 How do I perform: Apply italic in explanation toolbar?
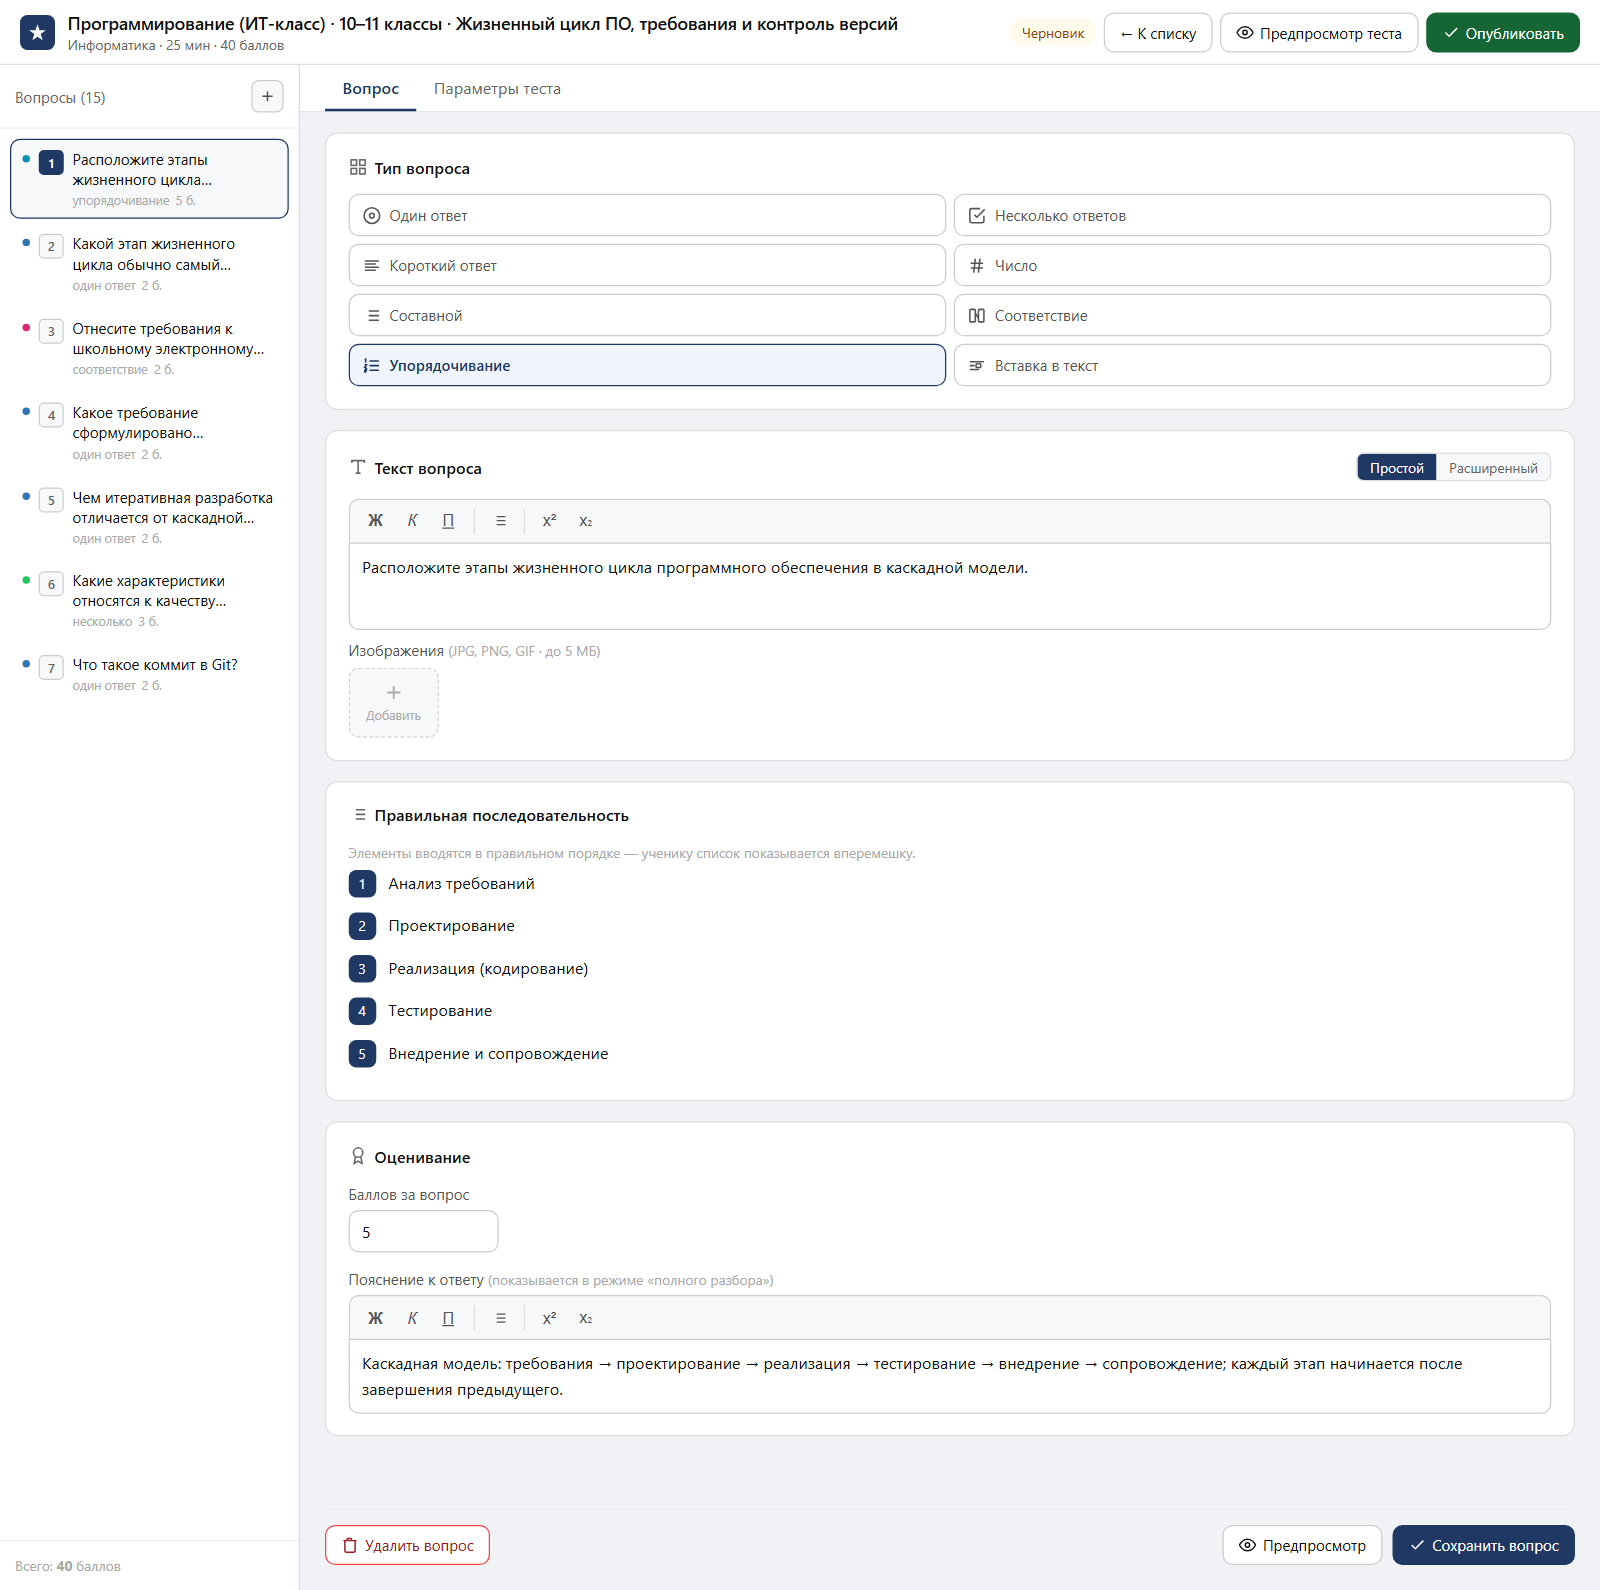click(x=412, y=1318)
